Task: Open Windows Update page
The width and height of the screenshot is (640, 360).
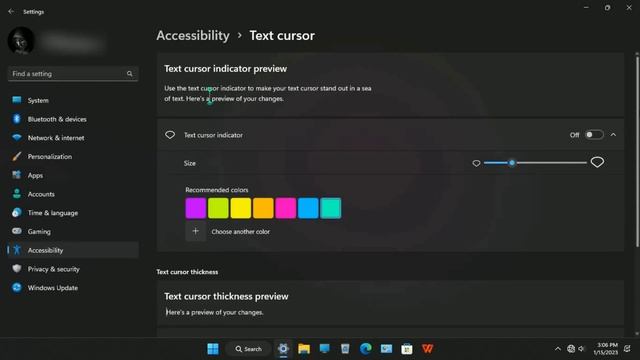Action: pyautogui.click(x=73, y=288)
